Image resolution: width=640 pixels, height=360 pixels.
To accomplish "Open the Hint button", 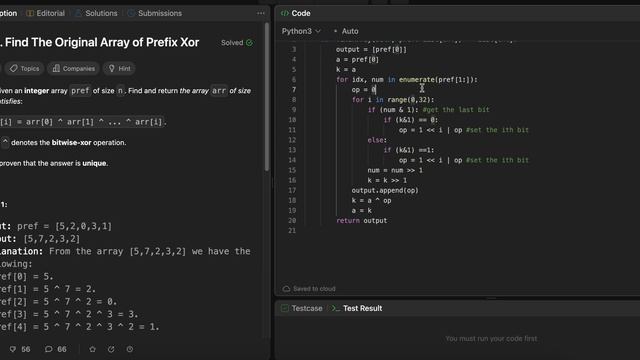I will coord(120,68).
